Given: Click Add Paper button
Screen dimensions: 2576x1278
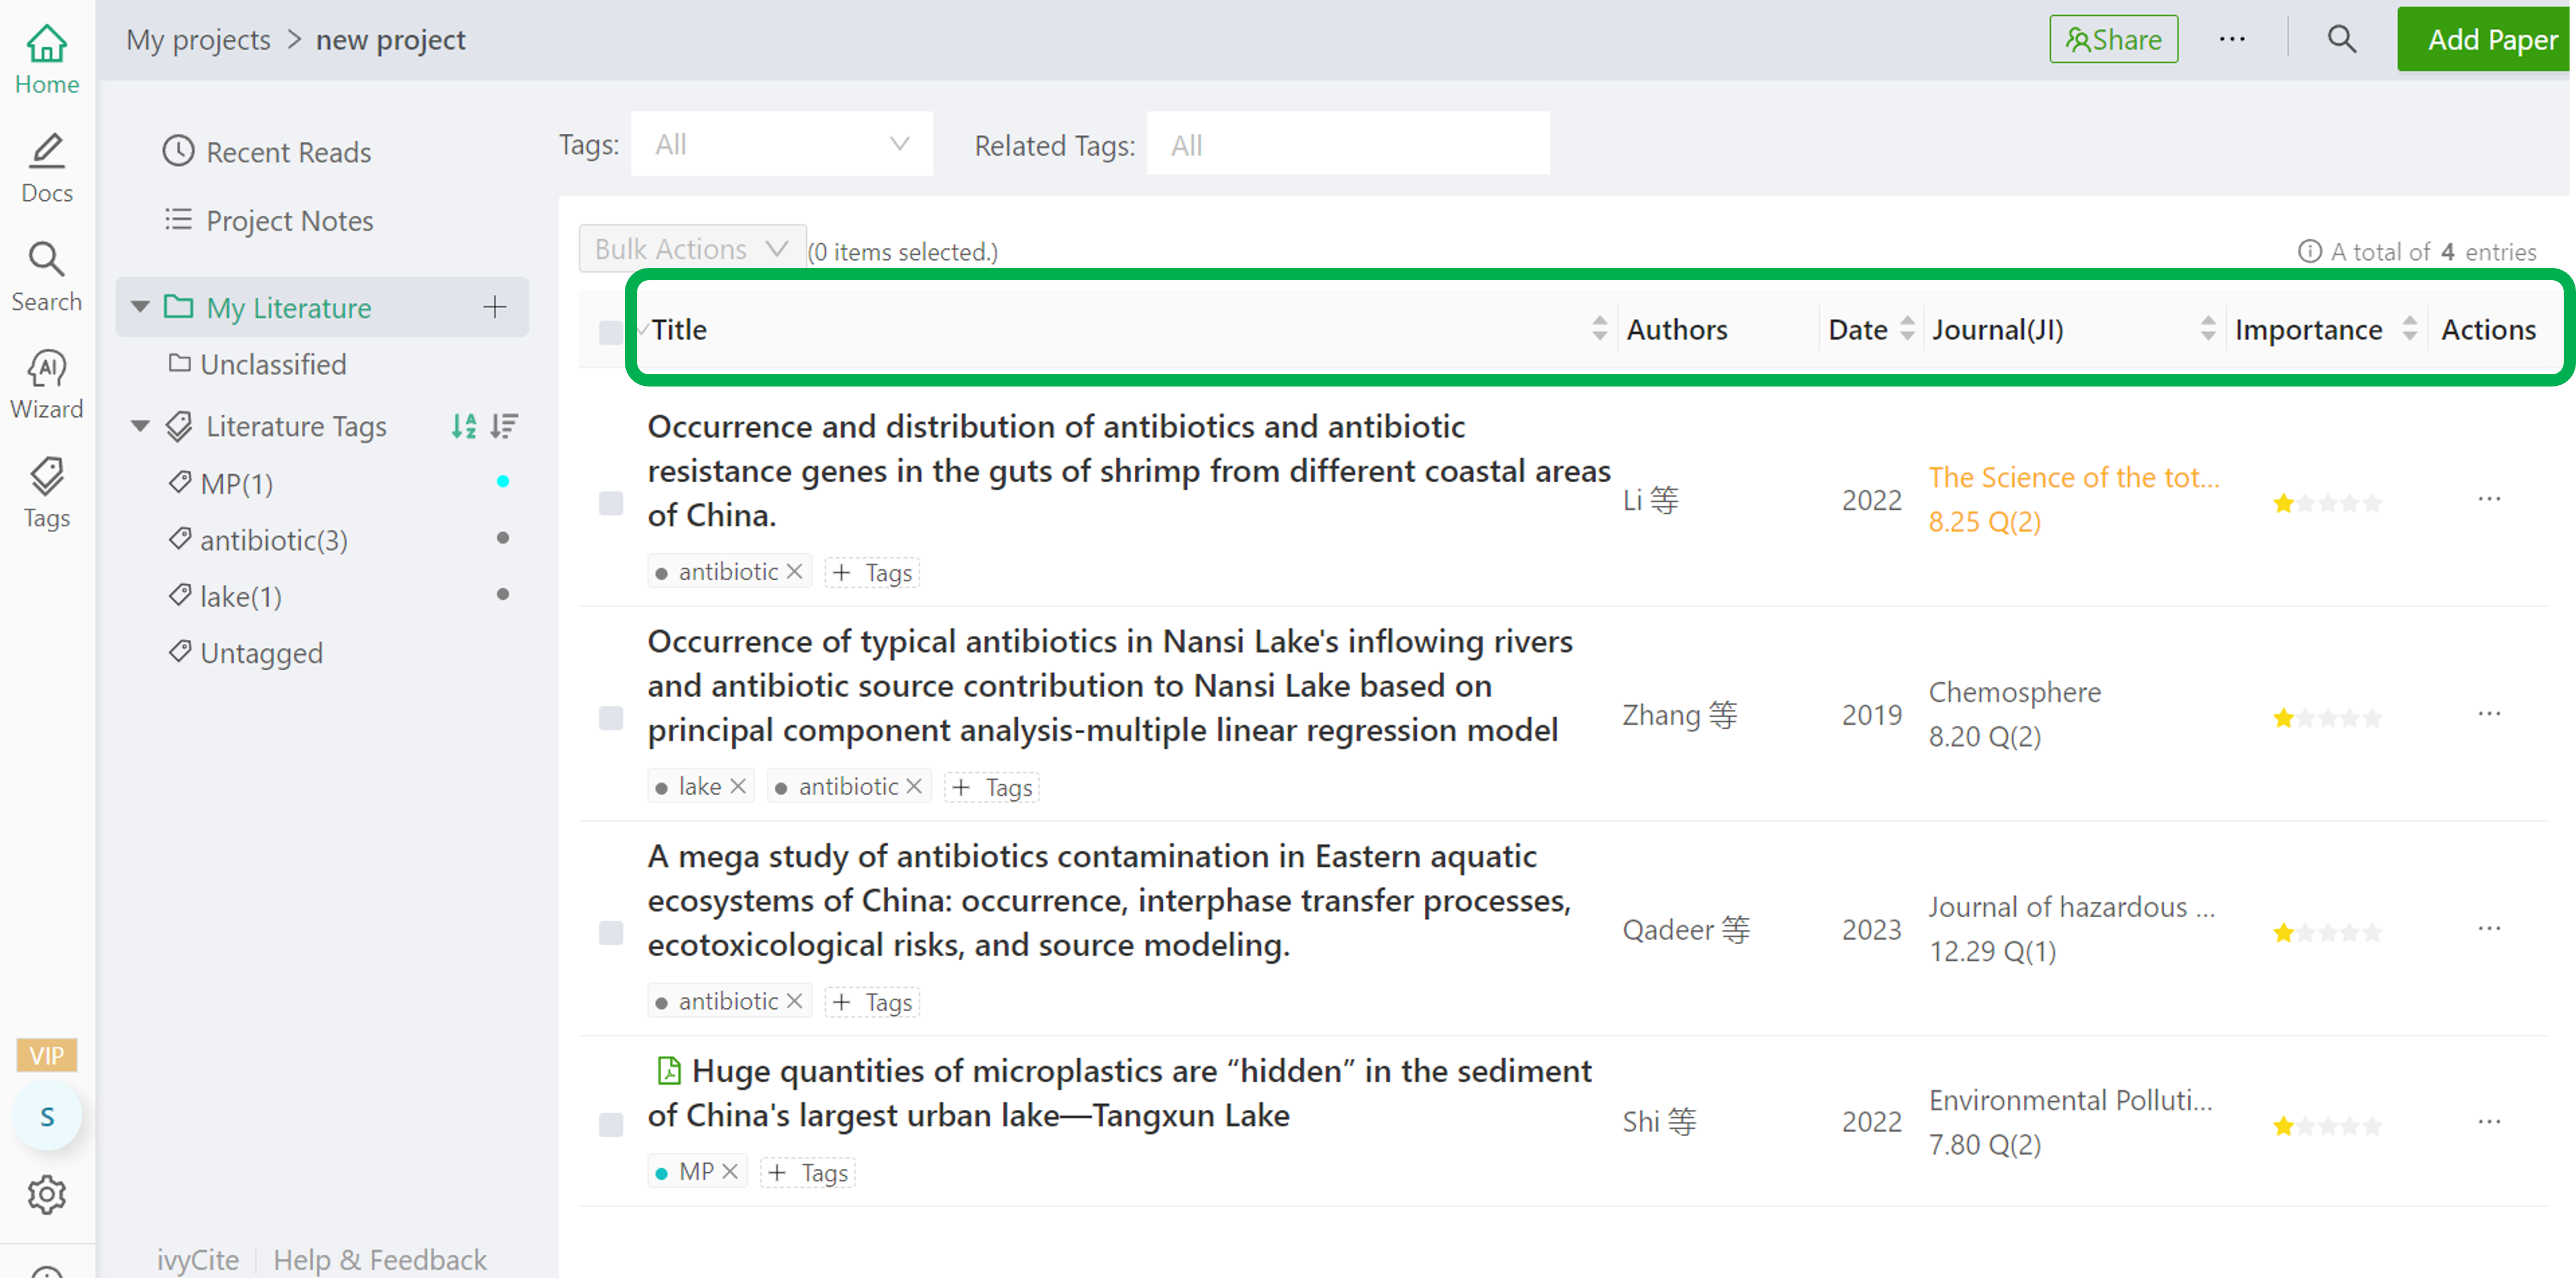Looking at the screenshot, I should click(x=2484, y=39).
